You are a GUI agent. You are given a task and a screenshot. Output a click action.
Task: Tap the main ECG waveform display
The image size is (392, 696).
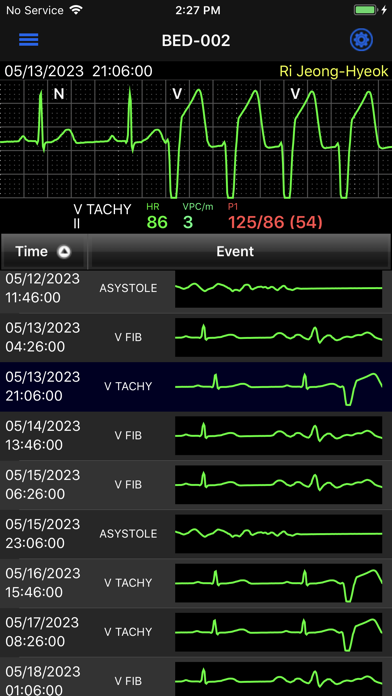pos(196,139)
